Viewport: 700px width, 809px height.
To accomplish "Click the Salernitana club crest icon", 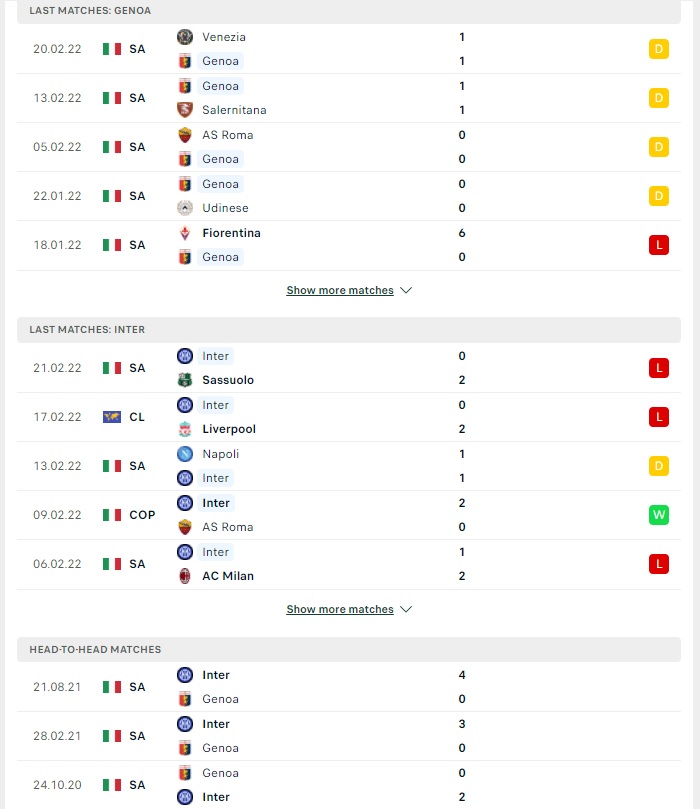I will click(x=185, y=110).
